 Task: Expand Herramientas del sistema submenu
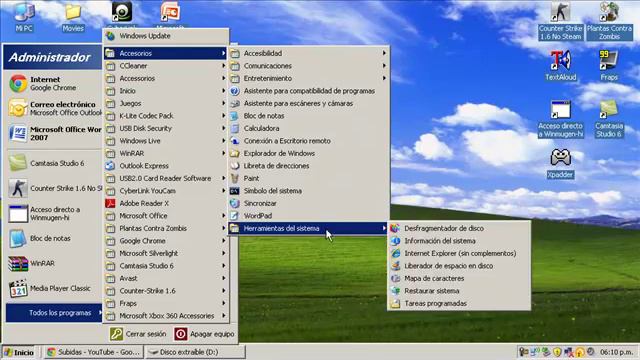308,229
